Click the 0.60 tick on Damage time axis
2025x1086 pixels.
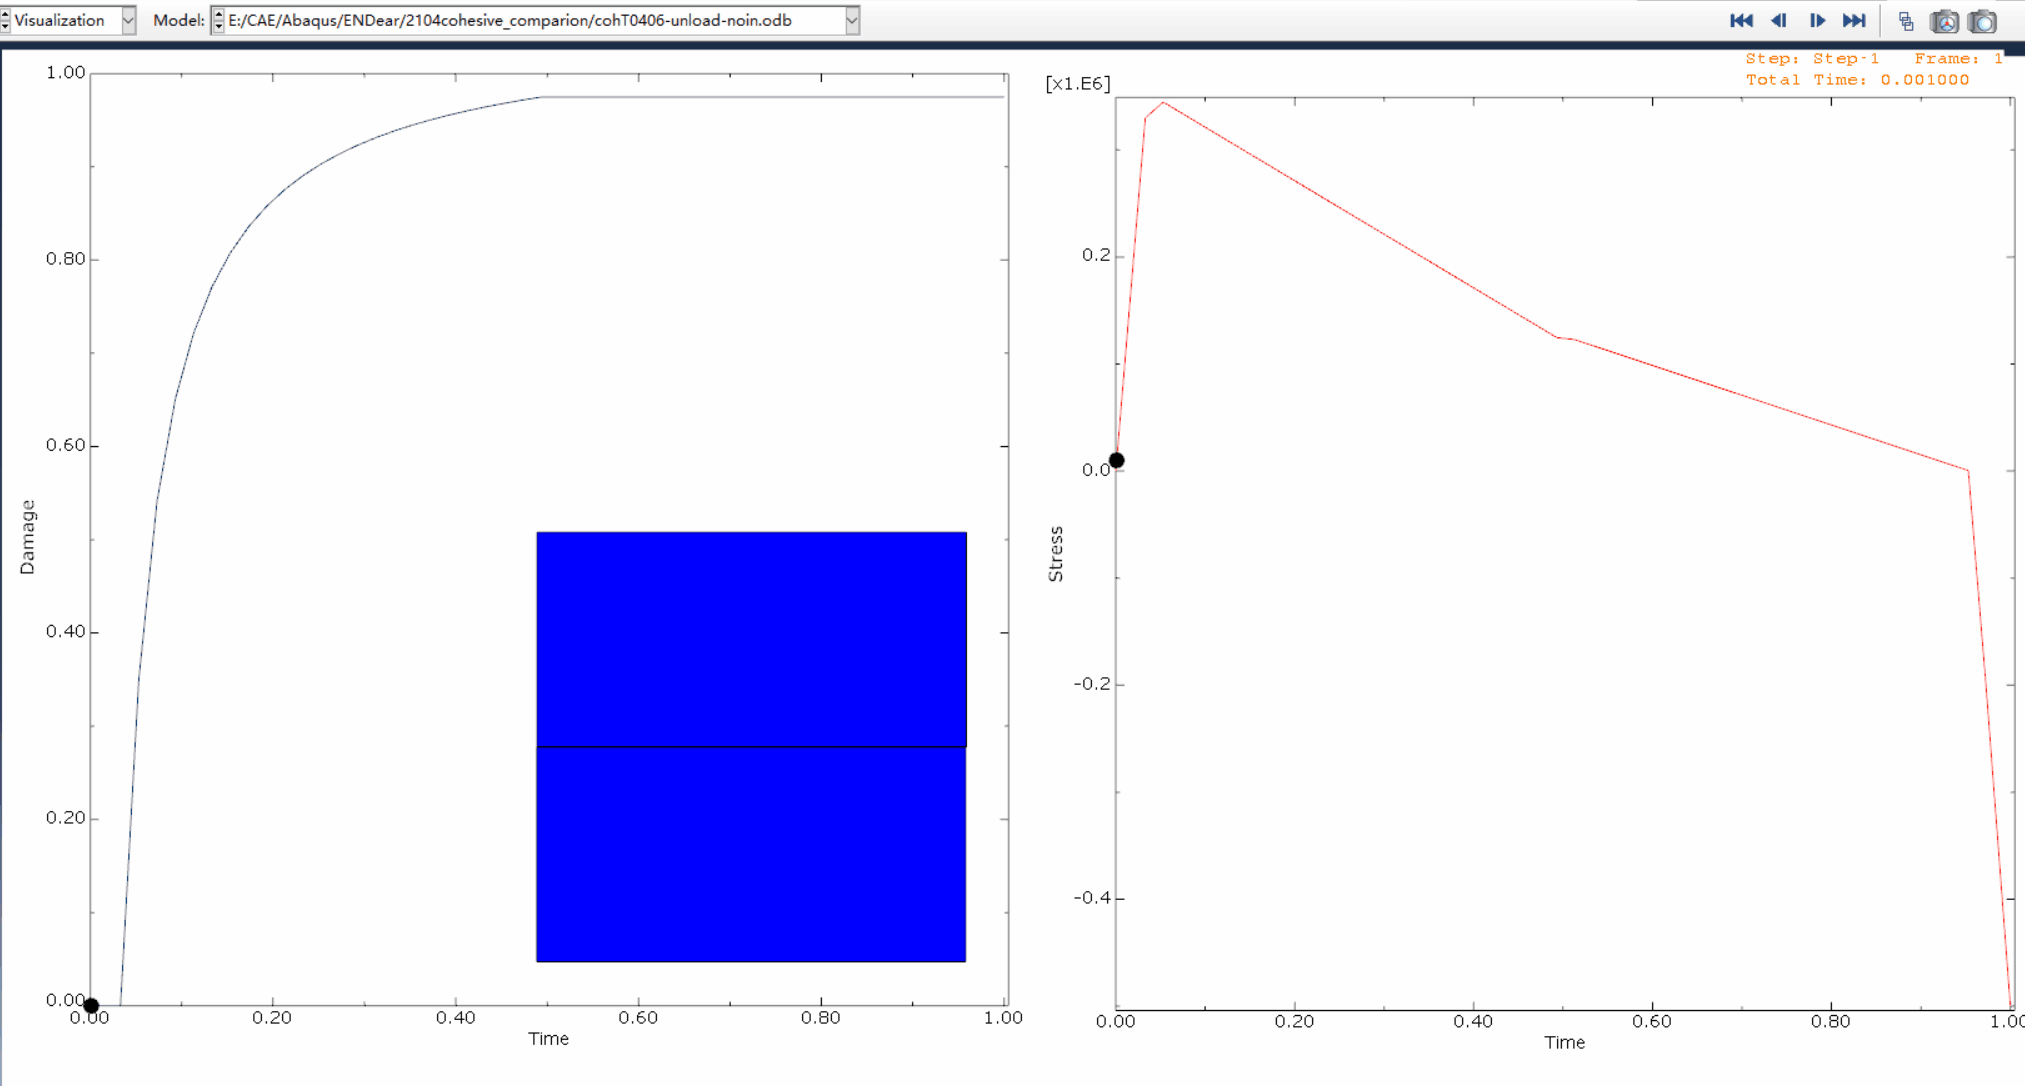[x=638, y=1018]
